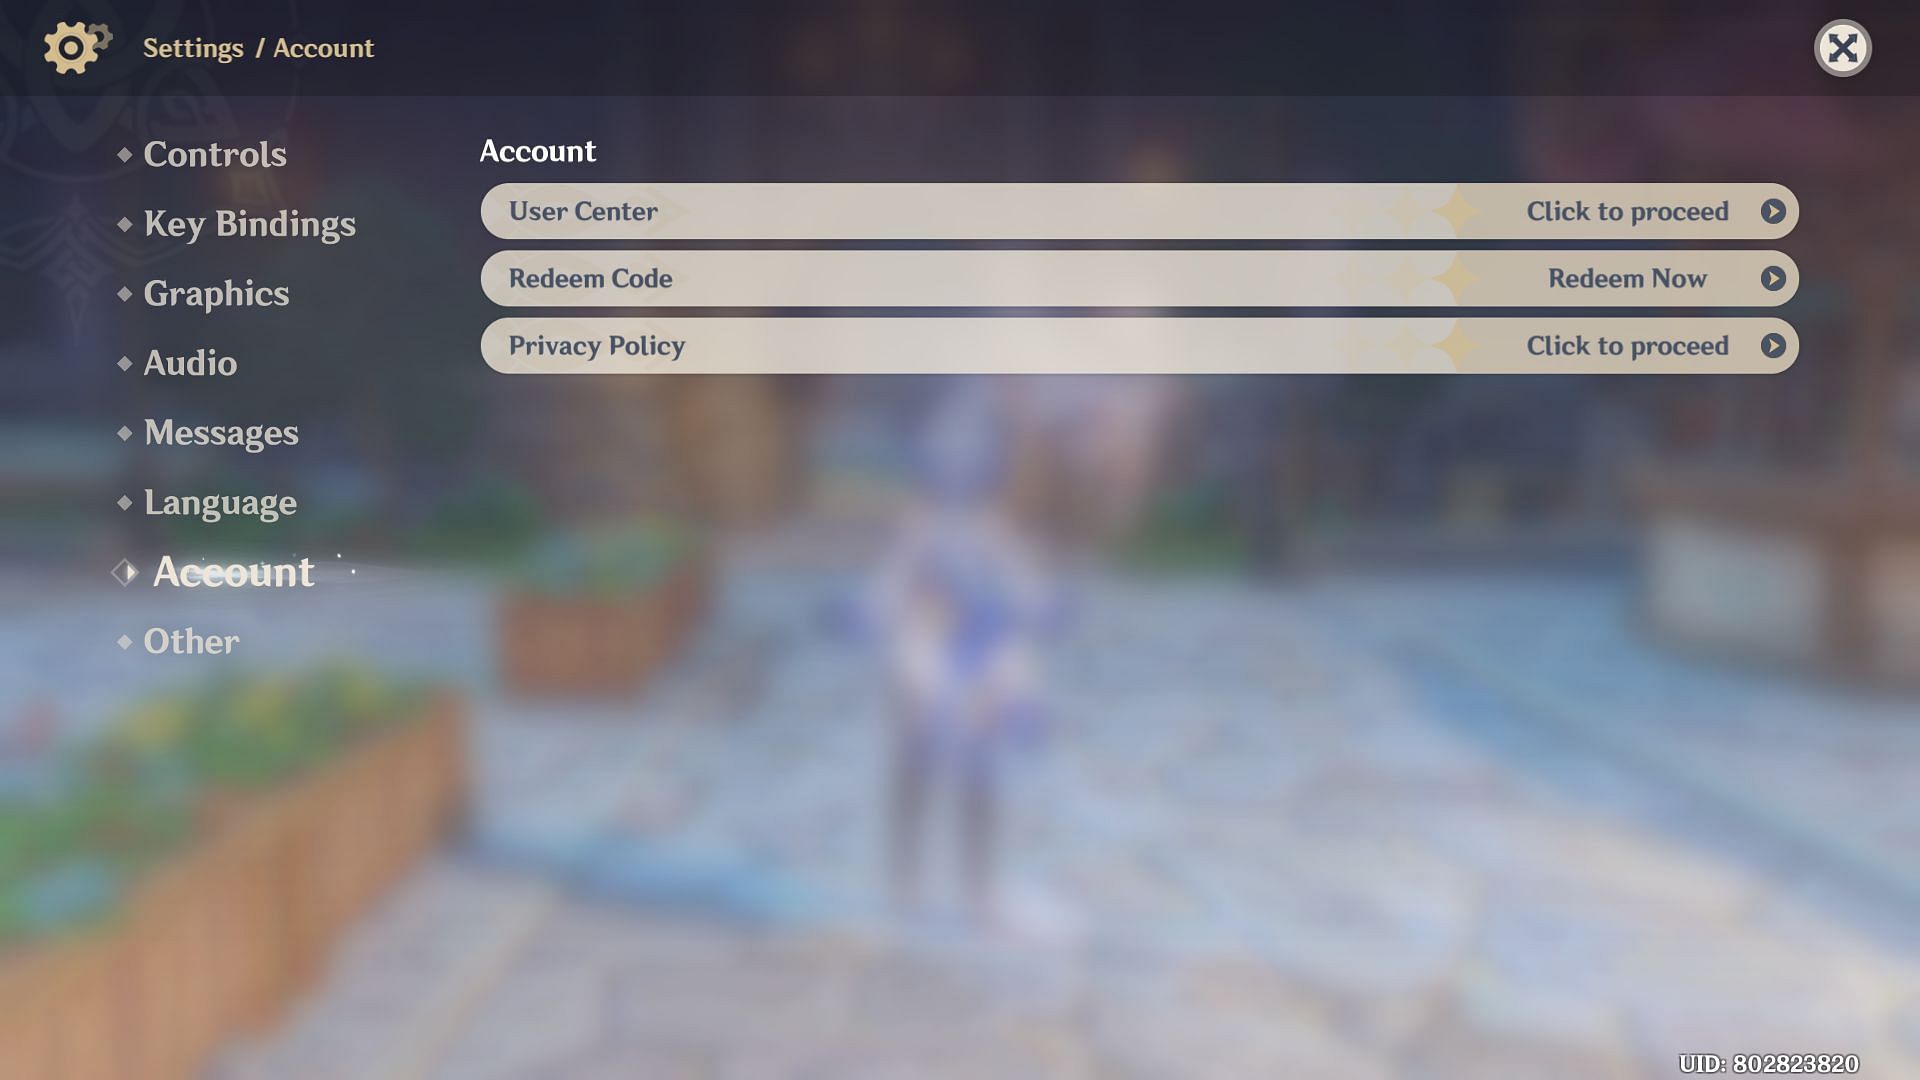Expand the Account settings section

click(232, 570)
